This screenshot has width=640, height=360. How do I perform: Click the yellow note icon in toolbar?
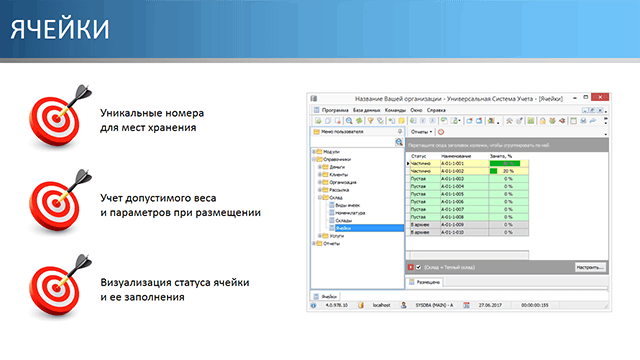402,121
